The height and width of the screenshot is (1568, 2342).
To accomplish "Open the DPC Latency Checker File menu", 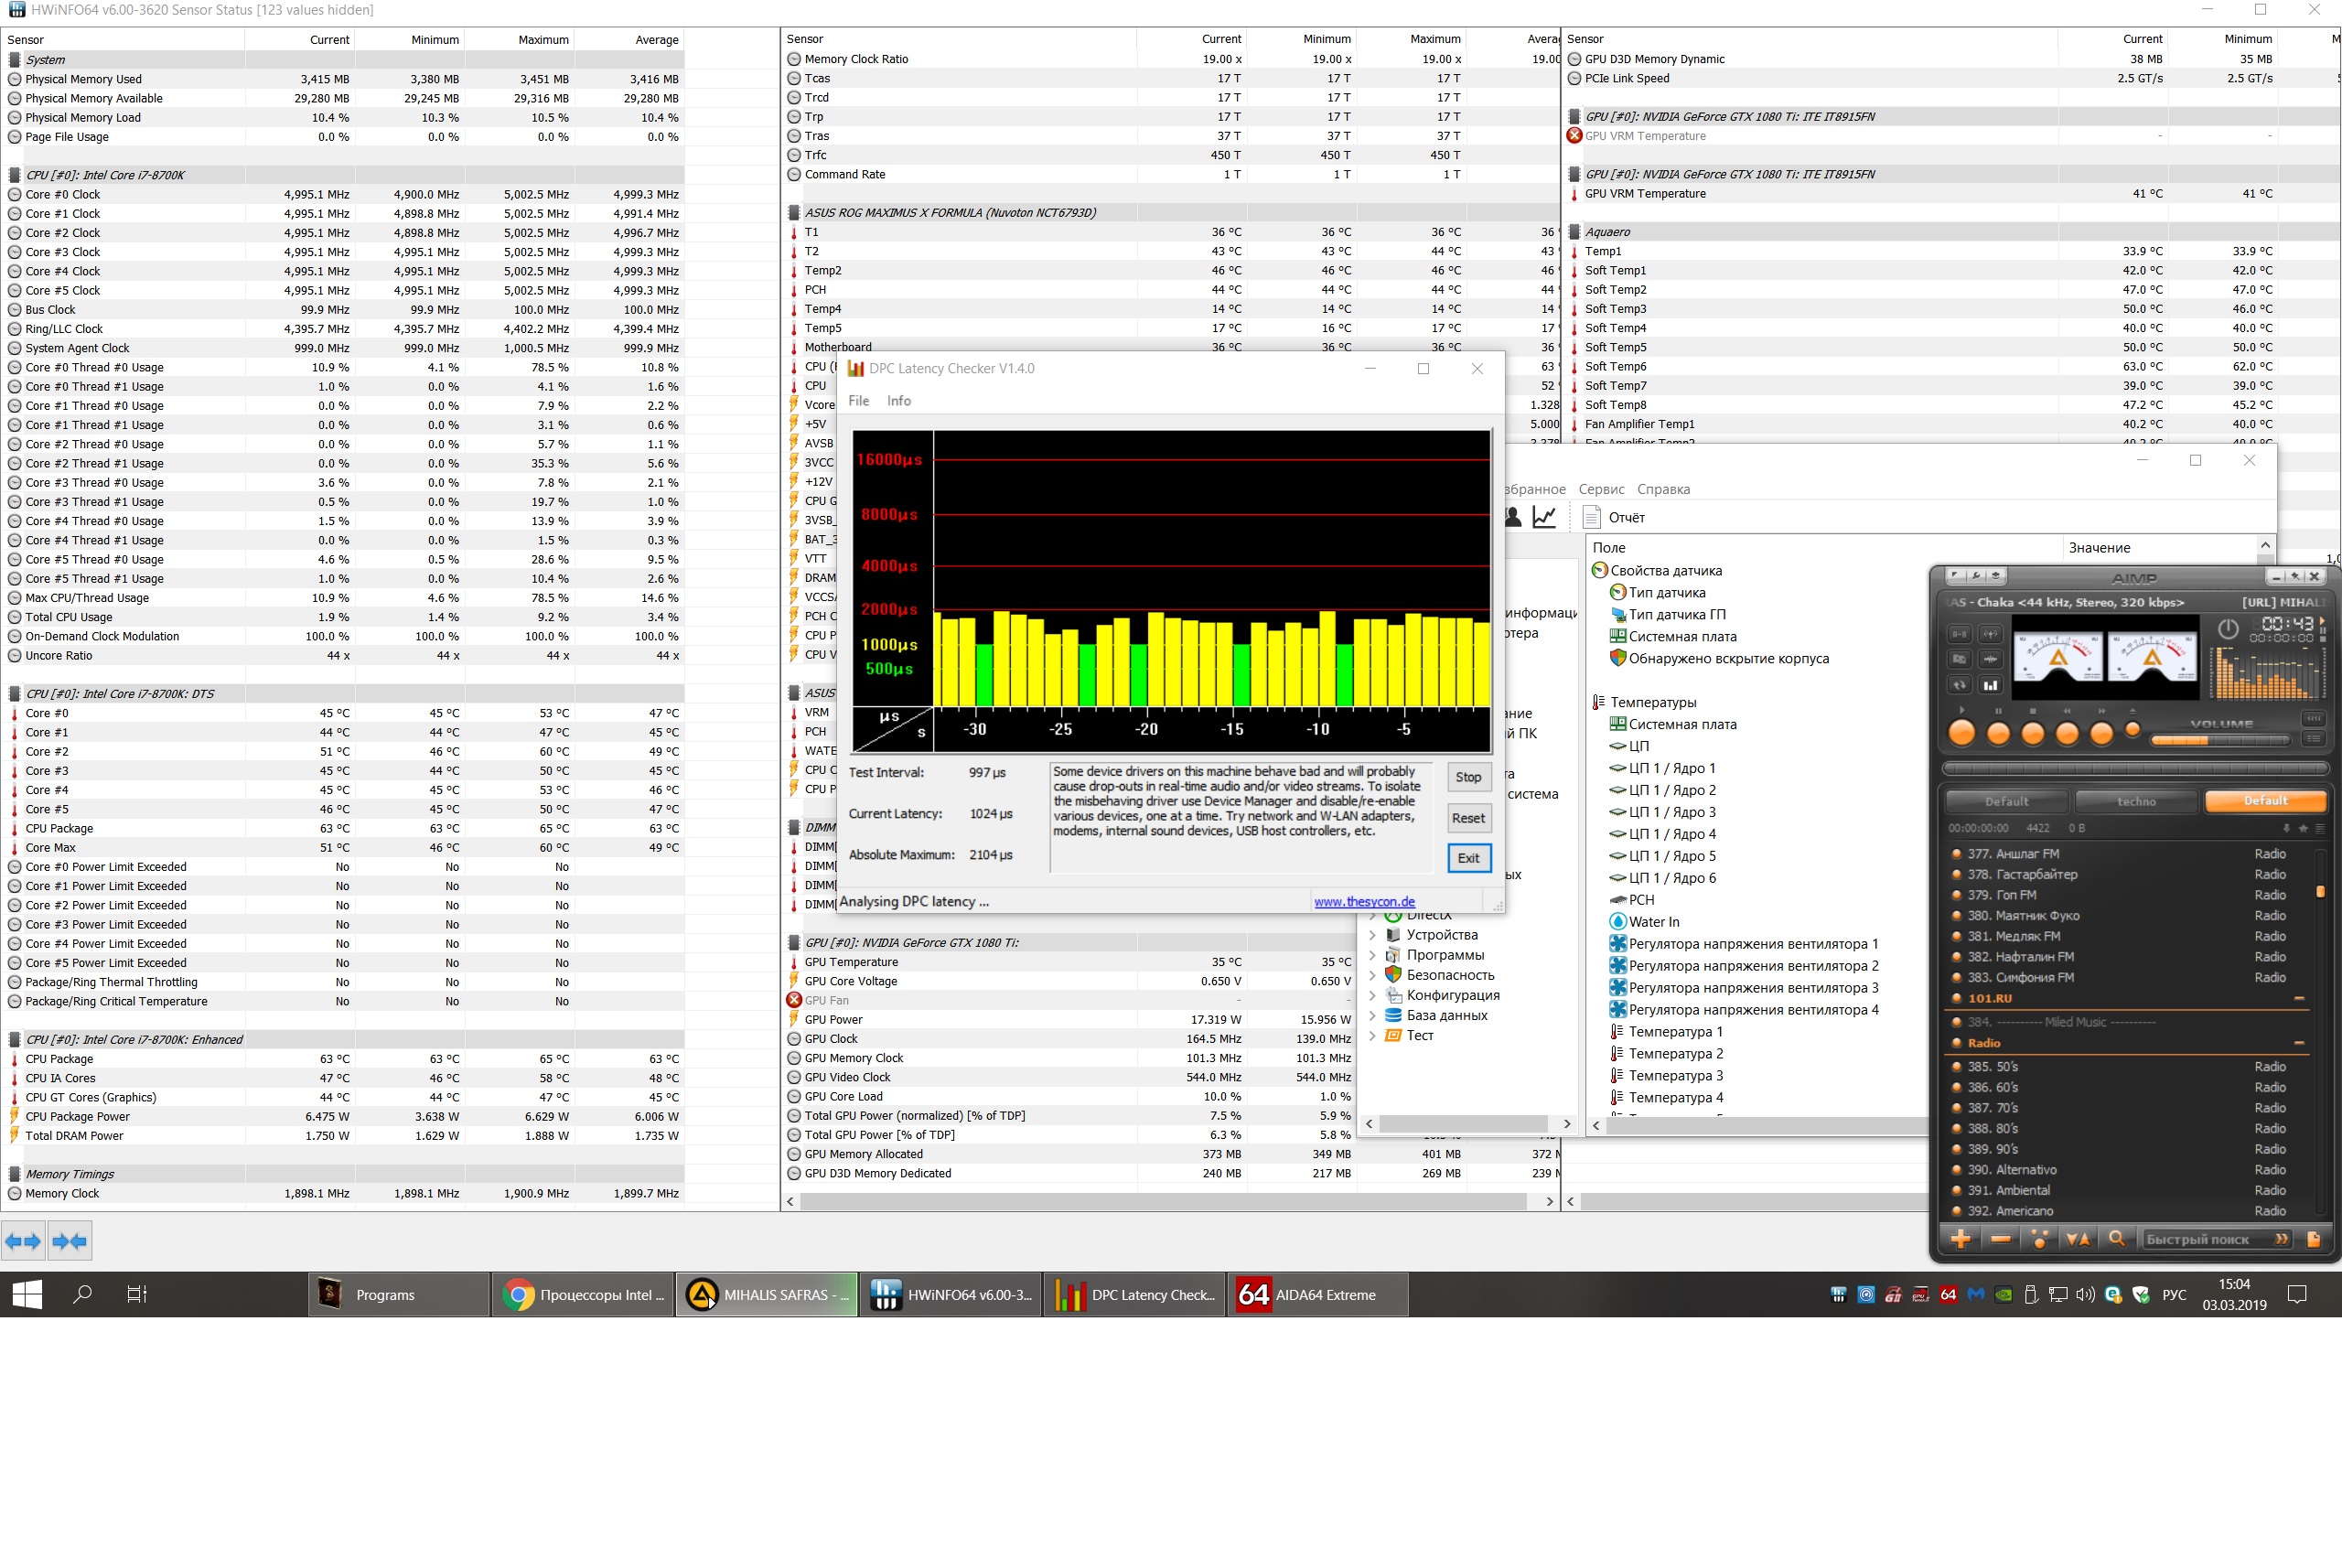I will [858, 401].
